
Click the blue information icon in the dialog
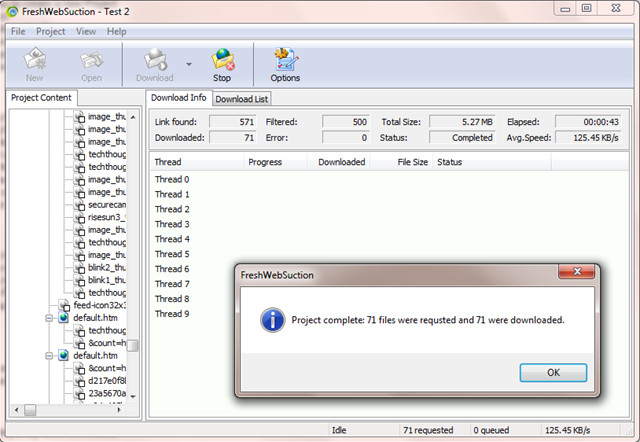point(272,320)
